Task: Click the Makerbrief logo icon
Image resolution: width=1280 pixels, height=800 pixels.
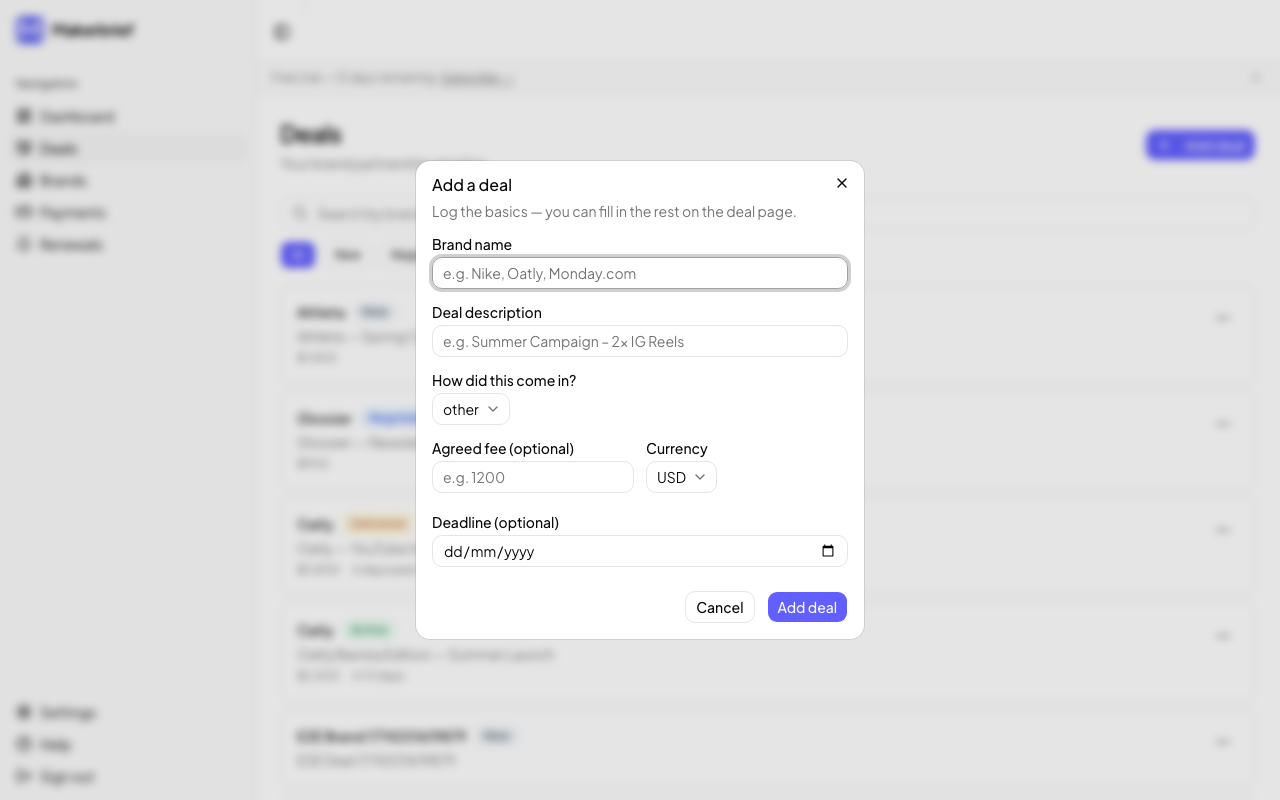Action: coord(29,29)
